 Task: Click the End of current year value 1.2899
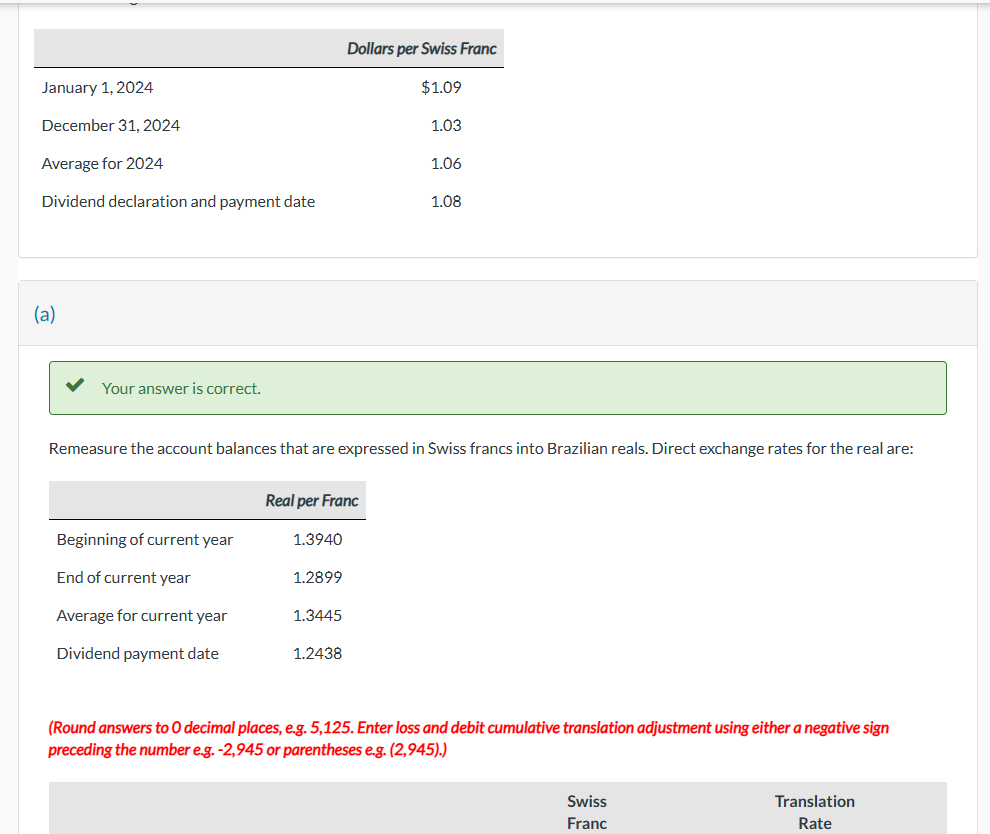pyautogui.click(x=317, y=577)
